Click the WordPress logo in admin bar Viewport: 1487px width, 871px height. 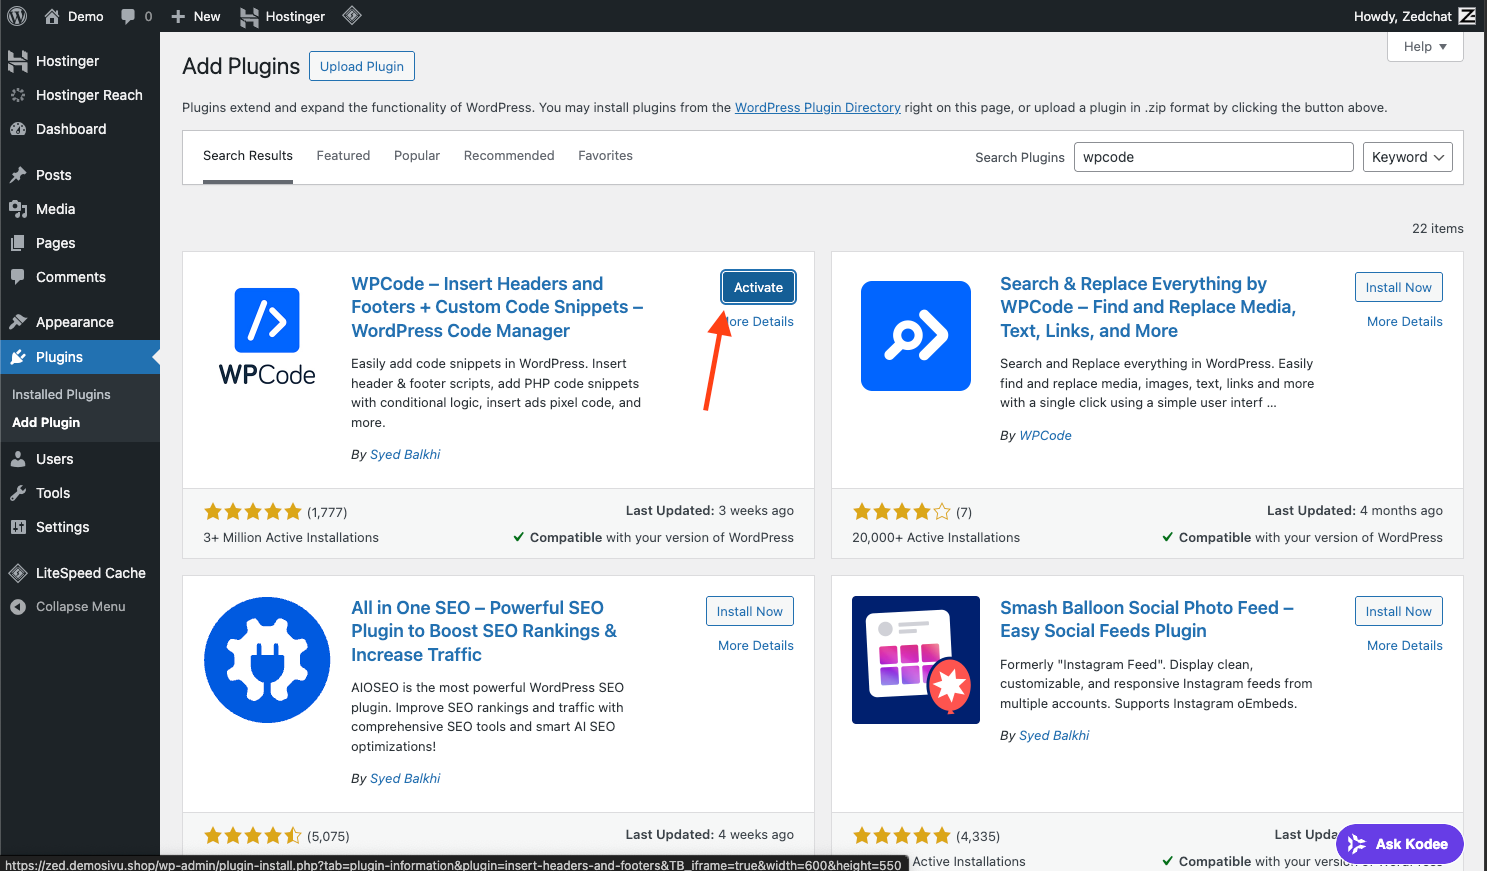17,16
